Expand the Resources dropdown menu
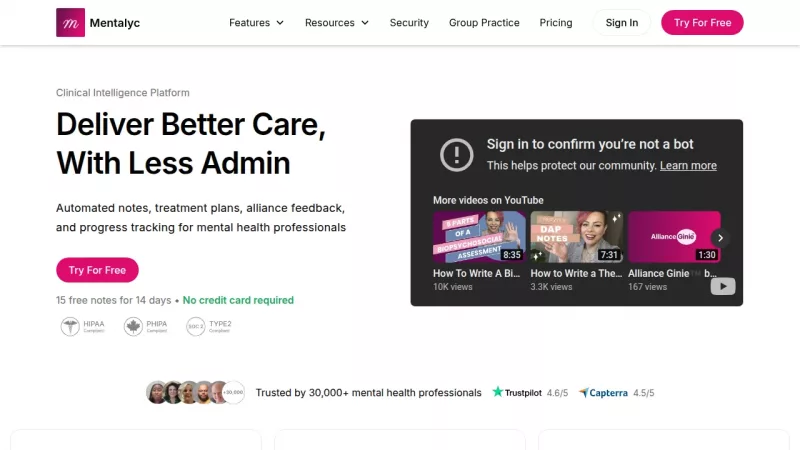Screen dimensions: 800x450 (336, 22)
